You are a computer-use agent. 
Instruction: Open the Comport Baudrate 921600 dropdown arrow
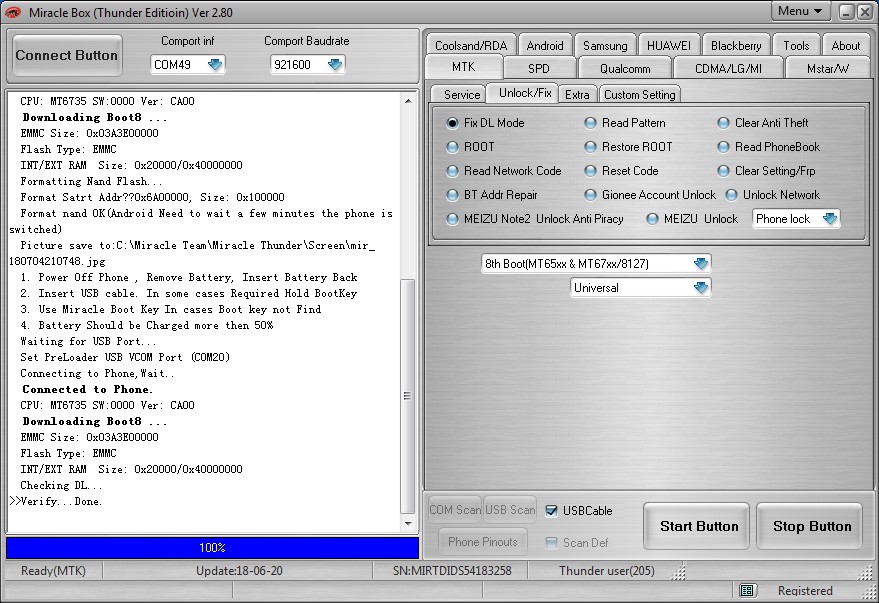335,65
